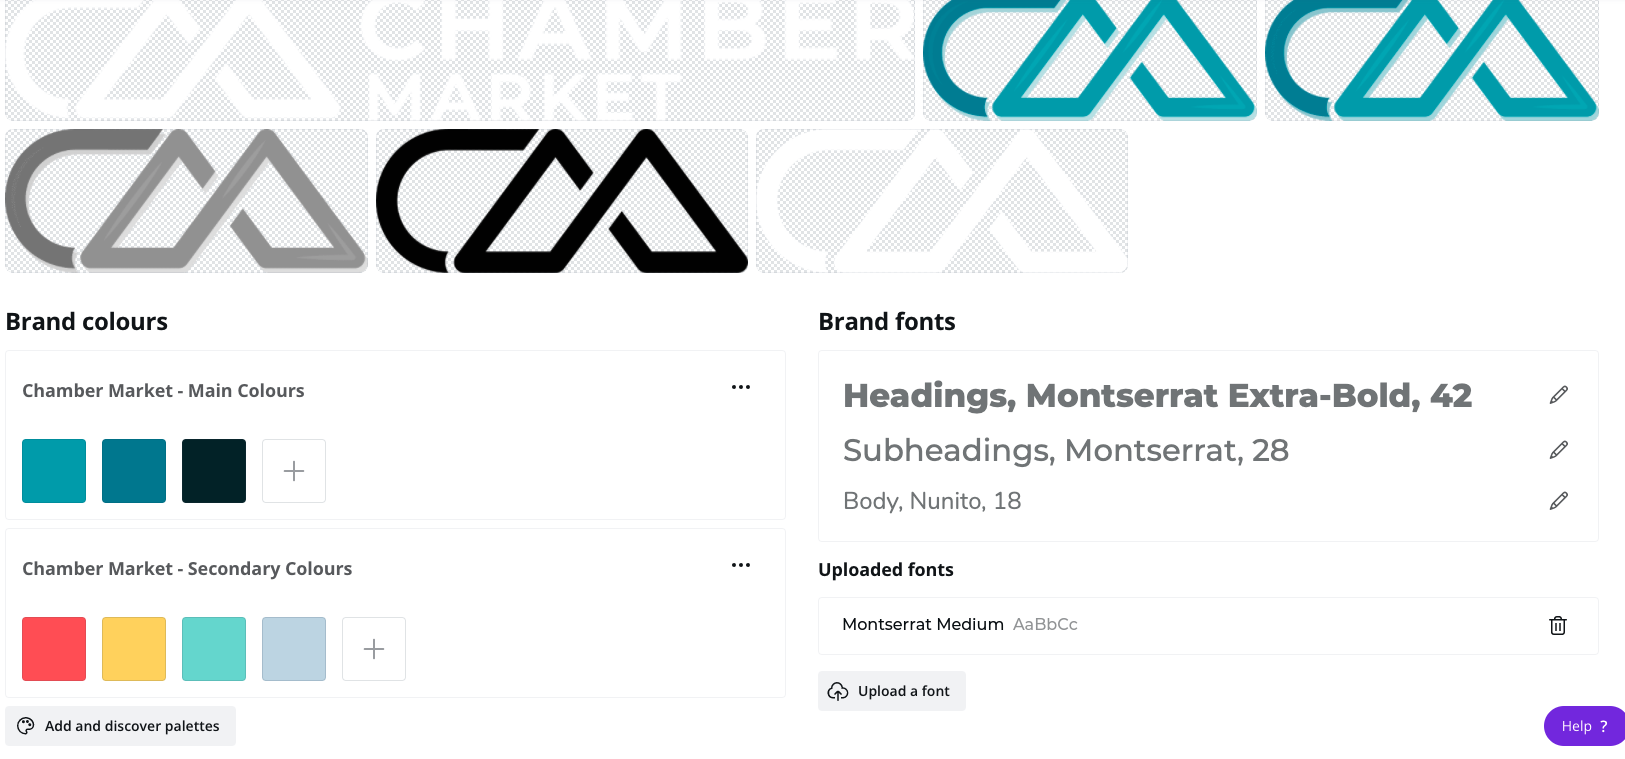This screenshot has height=759, width=1625.
Task: Click the palette icon beside Add and discover palettes
Action: coord(27,726)
